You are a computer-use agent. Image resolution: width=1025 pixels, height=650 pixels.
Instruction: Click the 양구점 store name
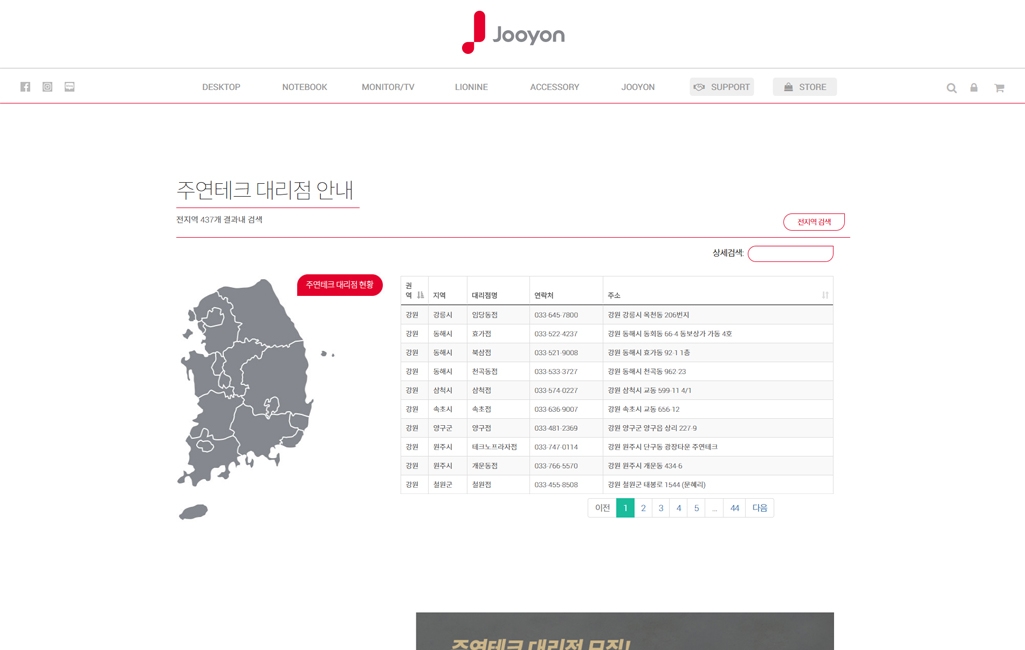point(481,428)
